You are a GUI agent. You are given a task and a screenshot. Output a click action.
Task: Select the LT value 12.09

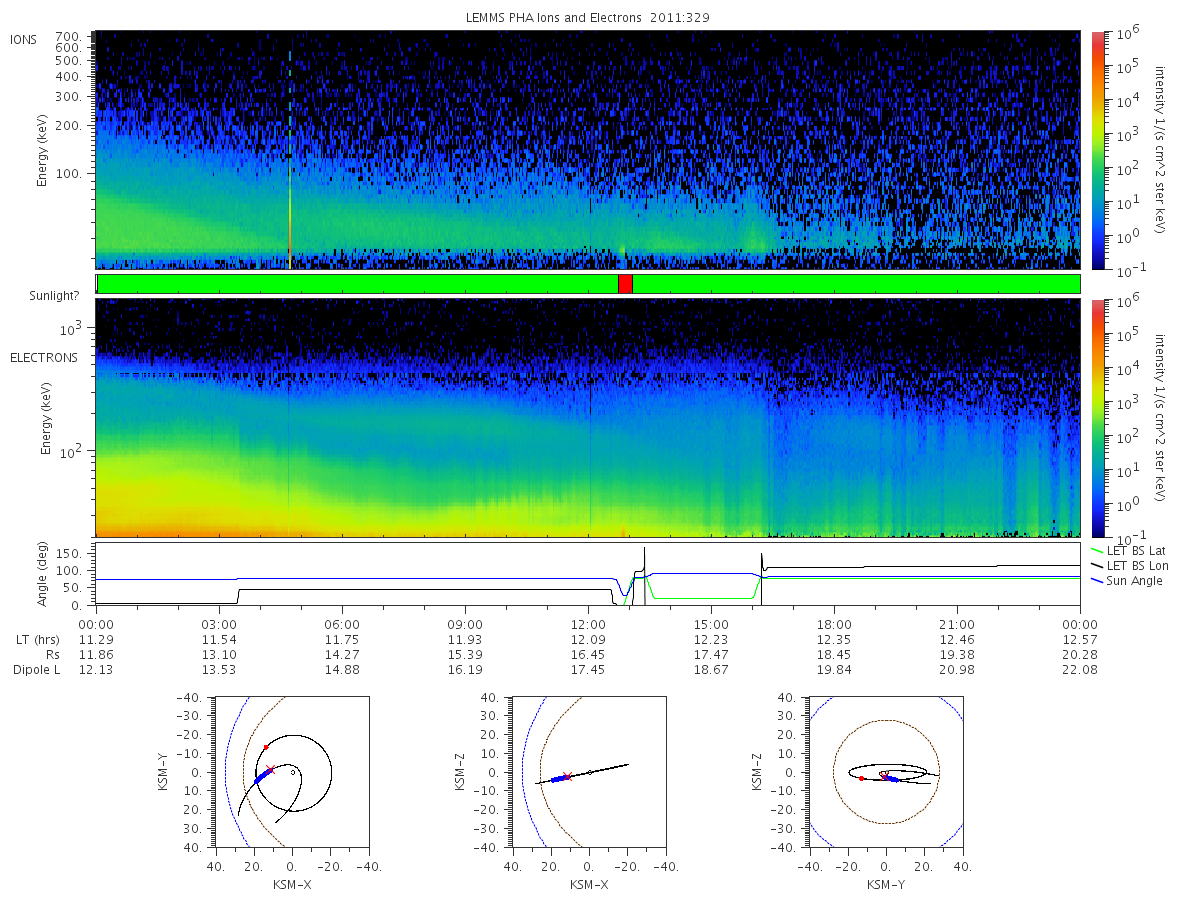[x=588, y=638]
